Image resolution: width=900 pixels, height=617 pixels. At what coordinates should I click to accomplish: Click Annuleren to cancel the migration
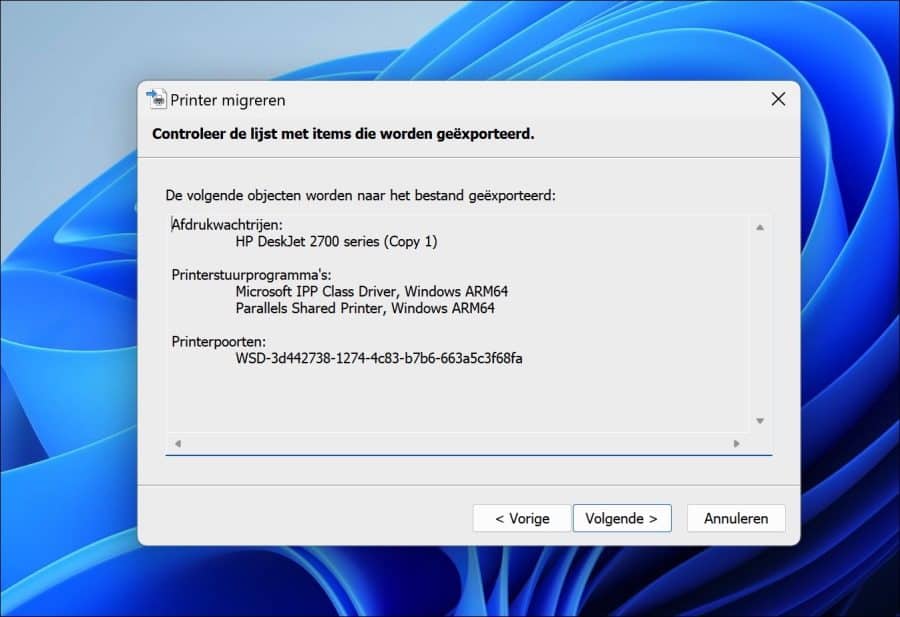(736, 518)
